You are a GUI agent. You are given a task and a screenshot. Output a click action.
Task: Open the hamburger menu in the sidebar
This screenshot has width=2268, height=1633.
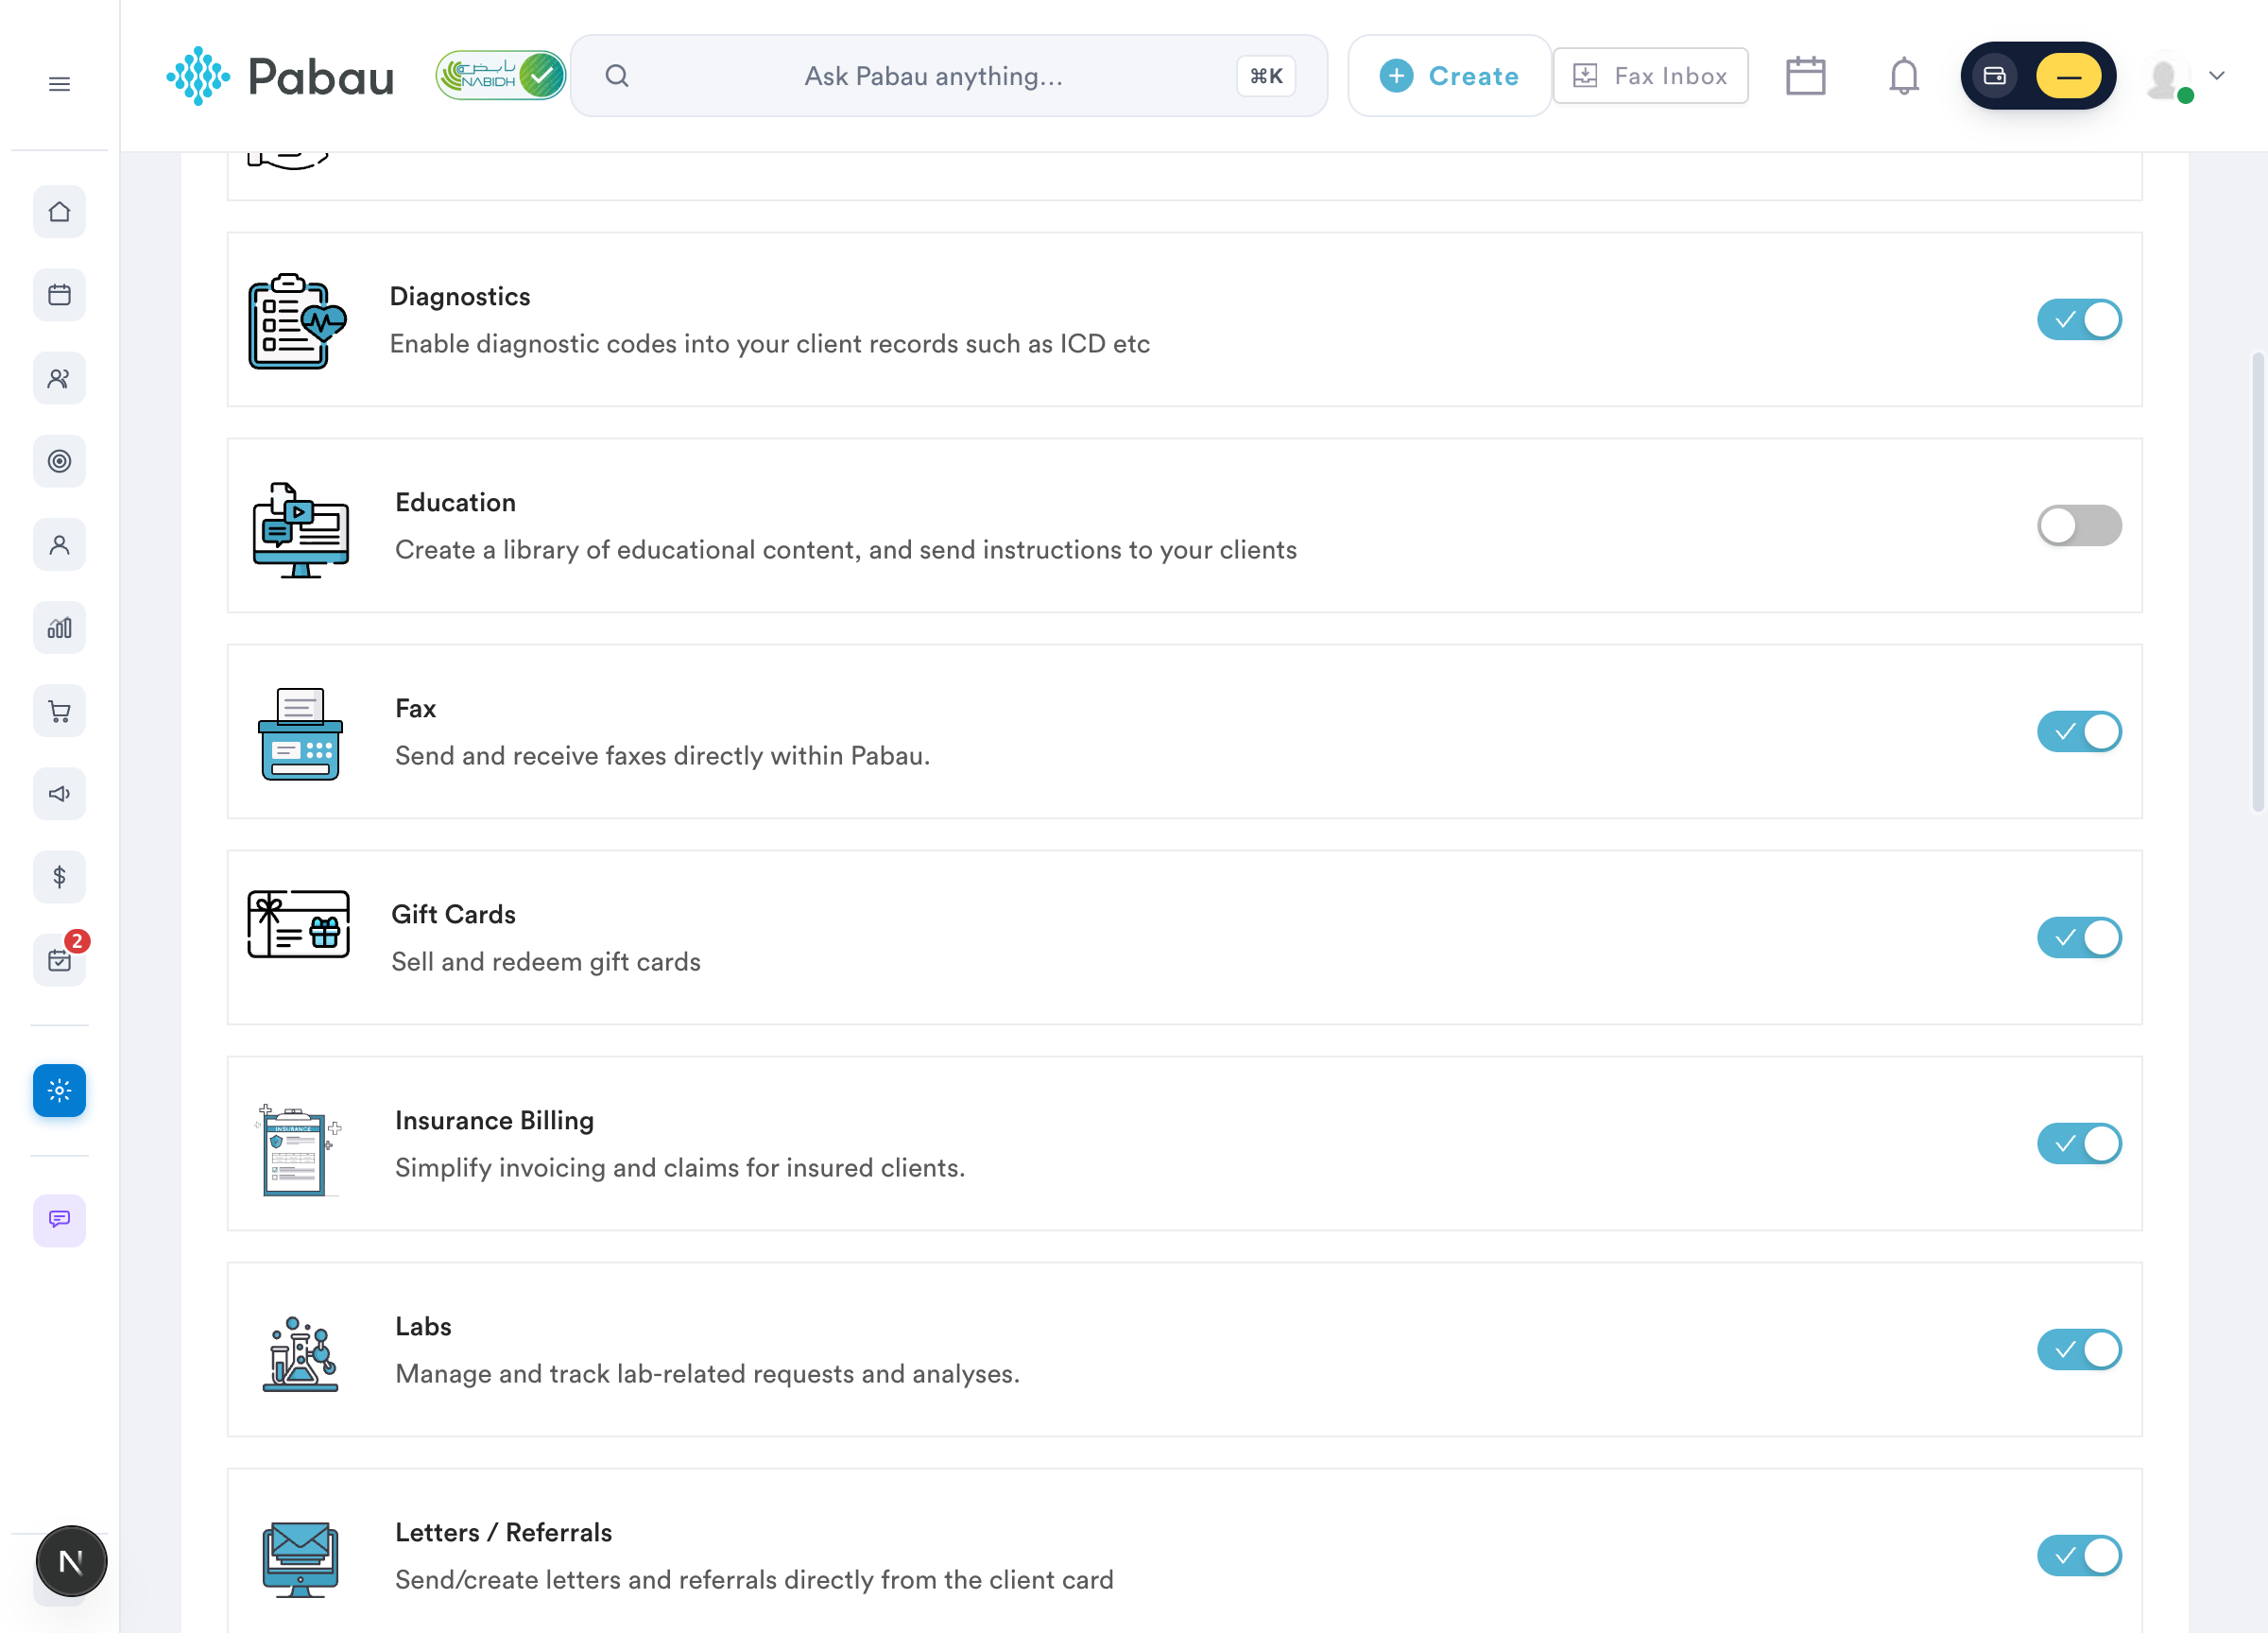pos(59,83)
